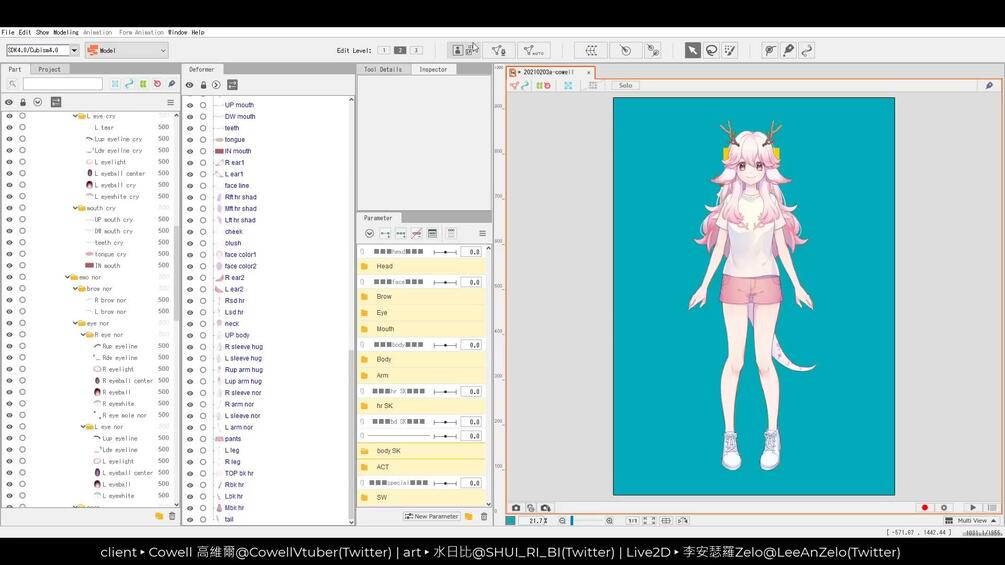This screenshot has width=1005, height=565.
Task: Open the Part panel hamburger menu
Action: coord(170,102)
